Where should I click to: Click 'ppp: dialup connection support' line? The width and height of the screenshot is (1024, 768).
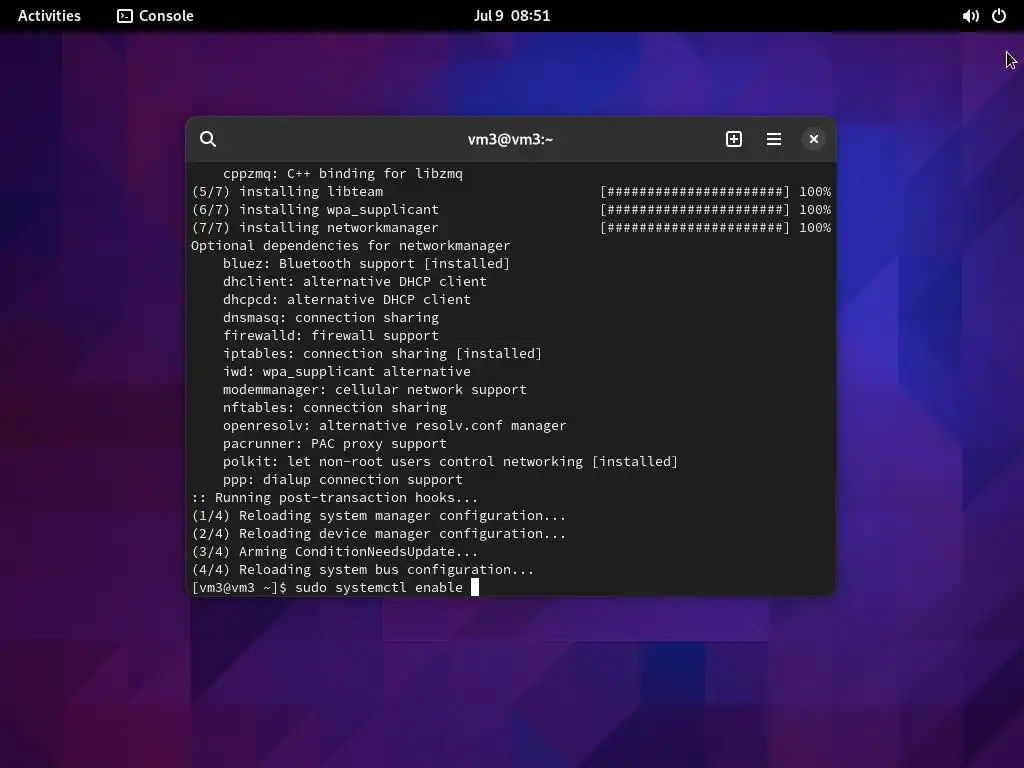(x=343, y=479)
